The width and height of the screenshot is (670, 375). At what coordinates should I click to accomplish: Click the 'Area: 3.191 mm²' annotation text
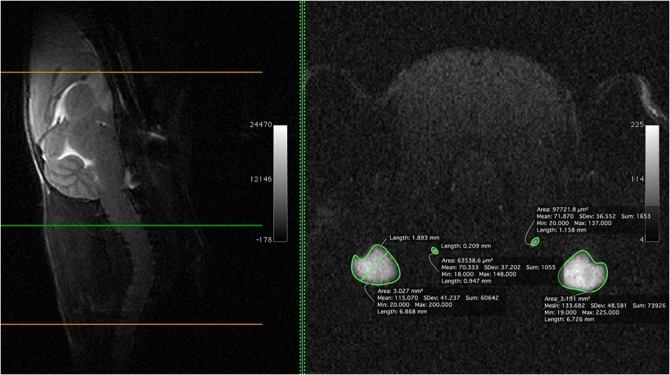pyautogui.click(x=567, y=299)
